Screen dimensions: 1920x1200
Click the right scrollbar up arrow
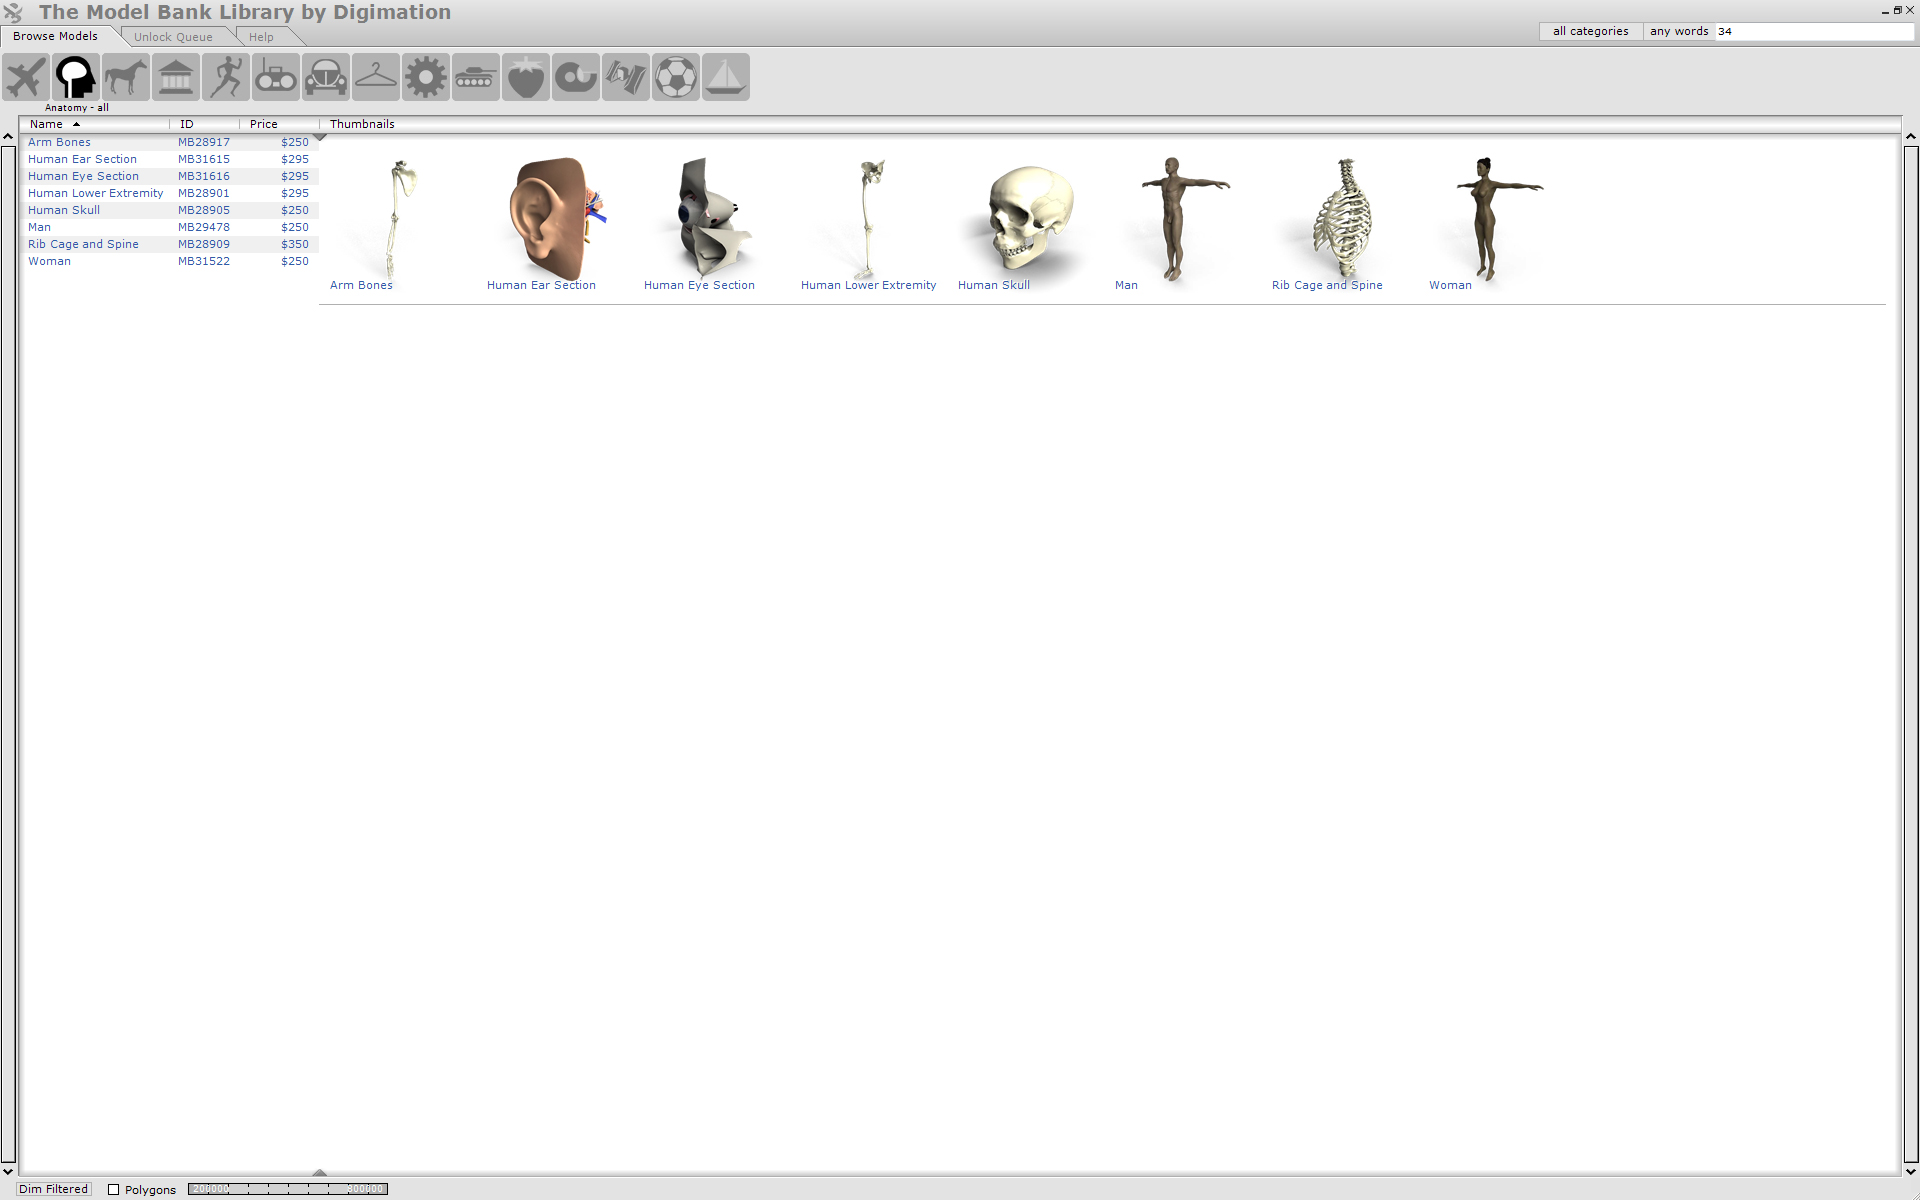pos(1910,136)
